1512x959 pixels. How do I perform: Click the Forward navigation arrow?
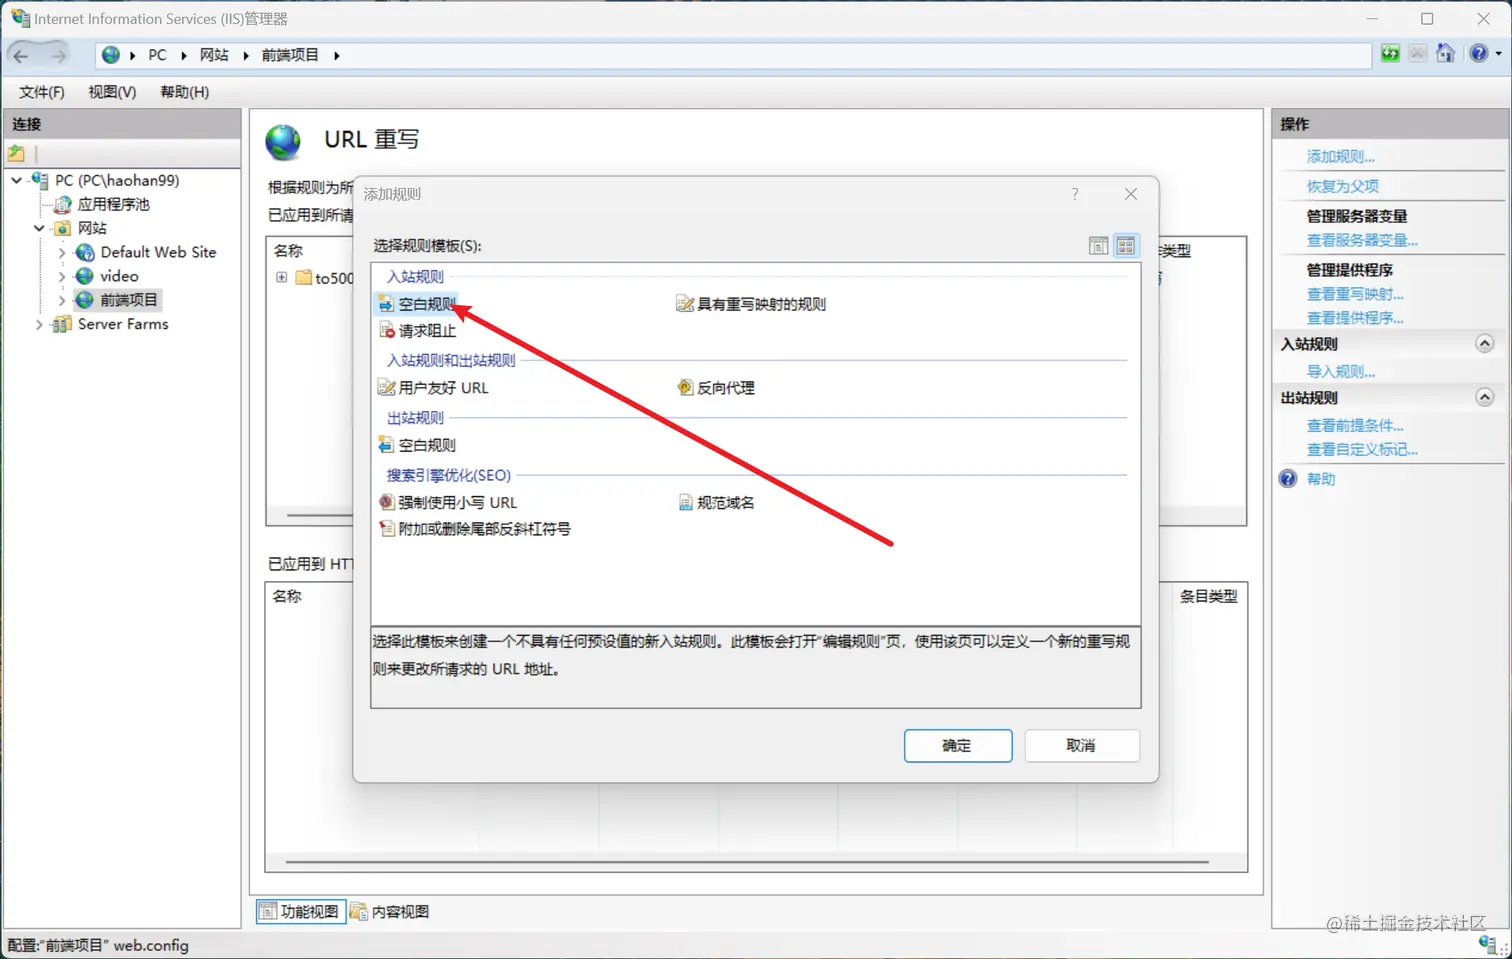(57, 55)
